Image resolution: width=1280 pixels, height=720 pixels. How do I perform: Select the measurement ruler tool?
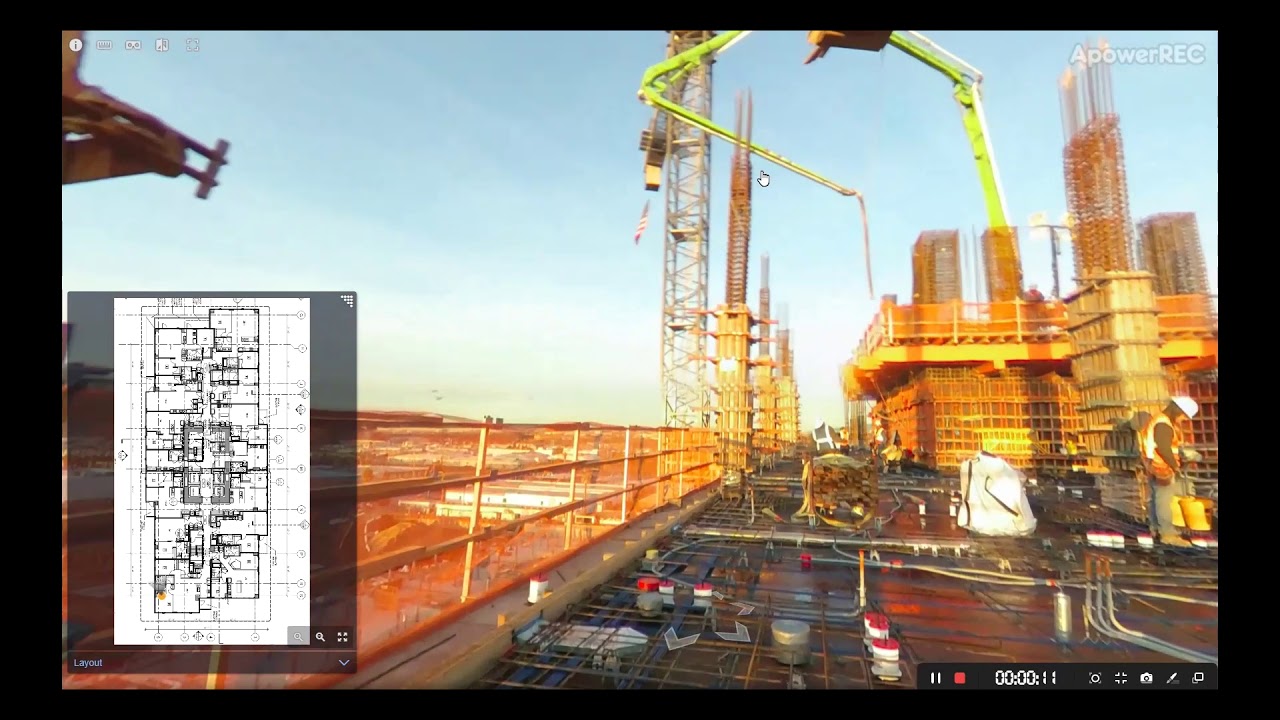pos(104,45)
